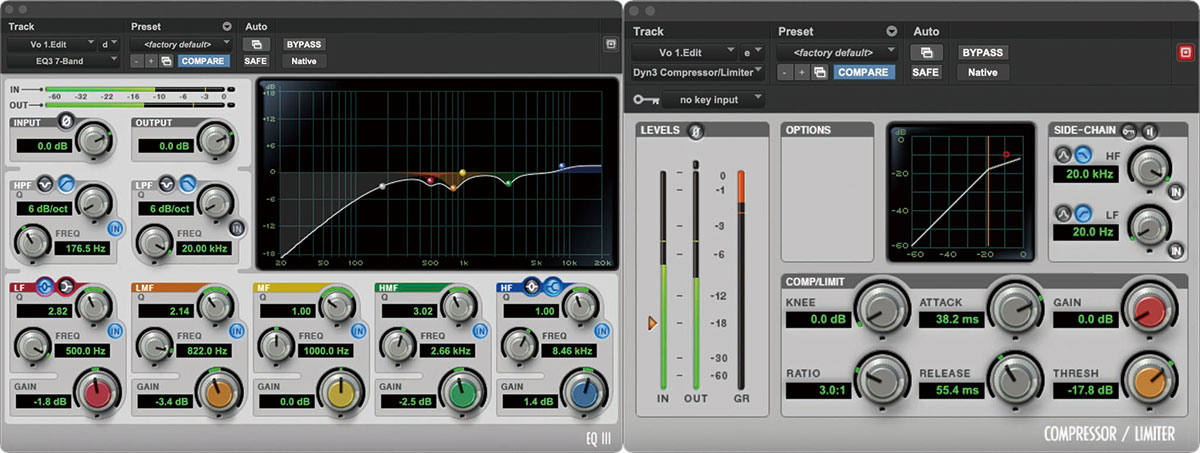Screen dimensions: 1200x453
Task: Click BYPASS in compressor window
Action: [x=982, y=52]
